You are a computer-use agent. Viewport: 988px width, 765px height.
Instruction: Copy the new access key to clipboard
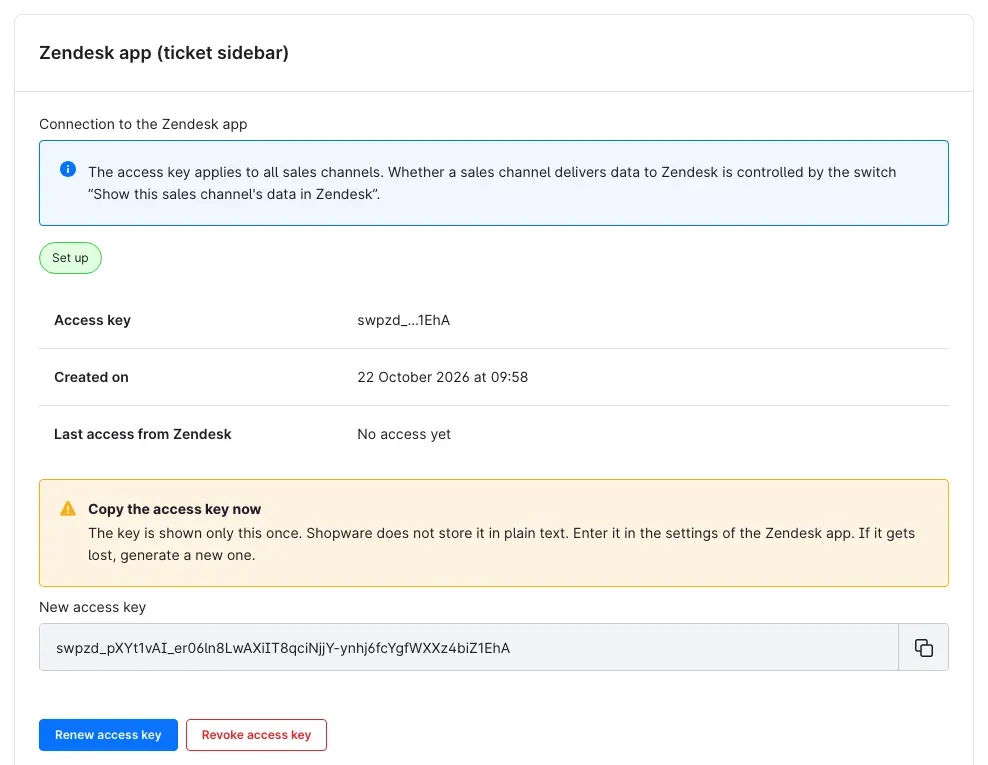[x=923, y=647]
